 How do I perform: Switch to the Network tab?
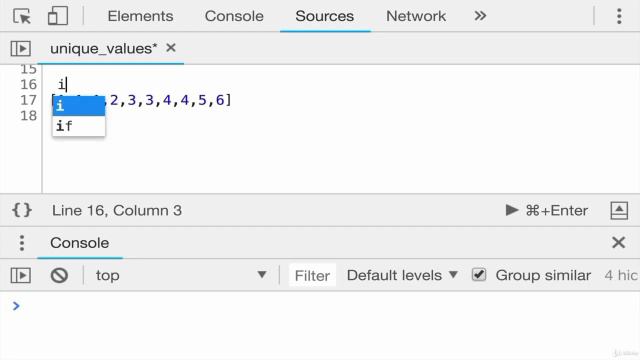(x=416, y=16)
